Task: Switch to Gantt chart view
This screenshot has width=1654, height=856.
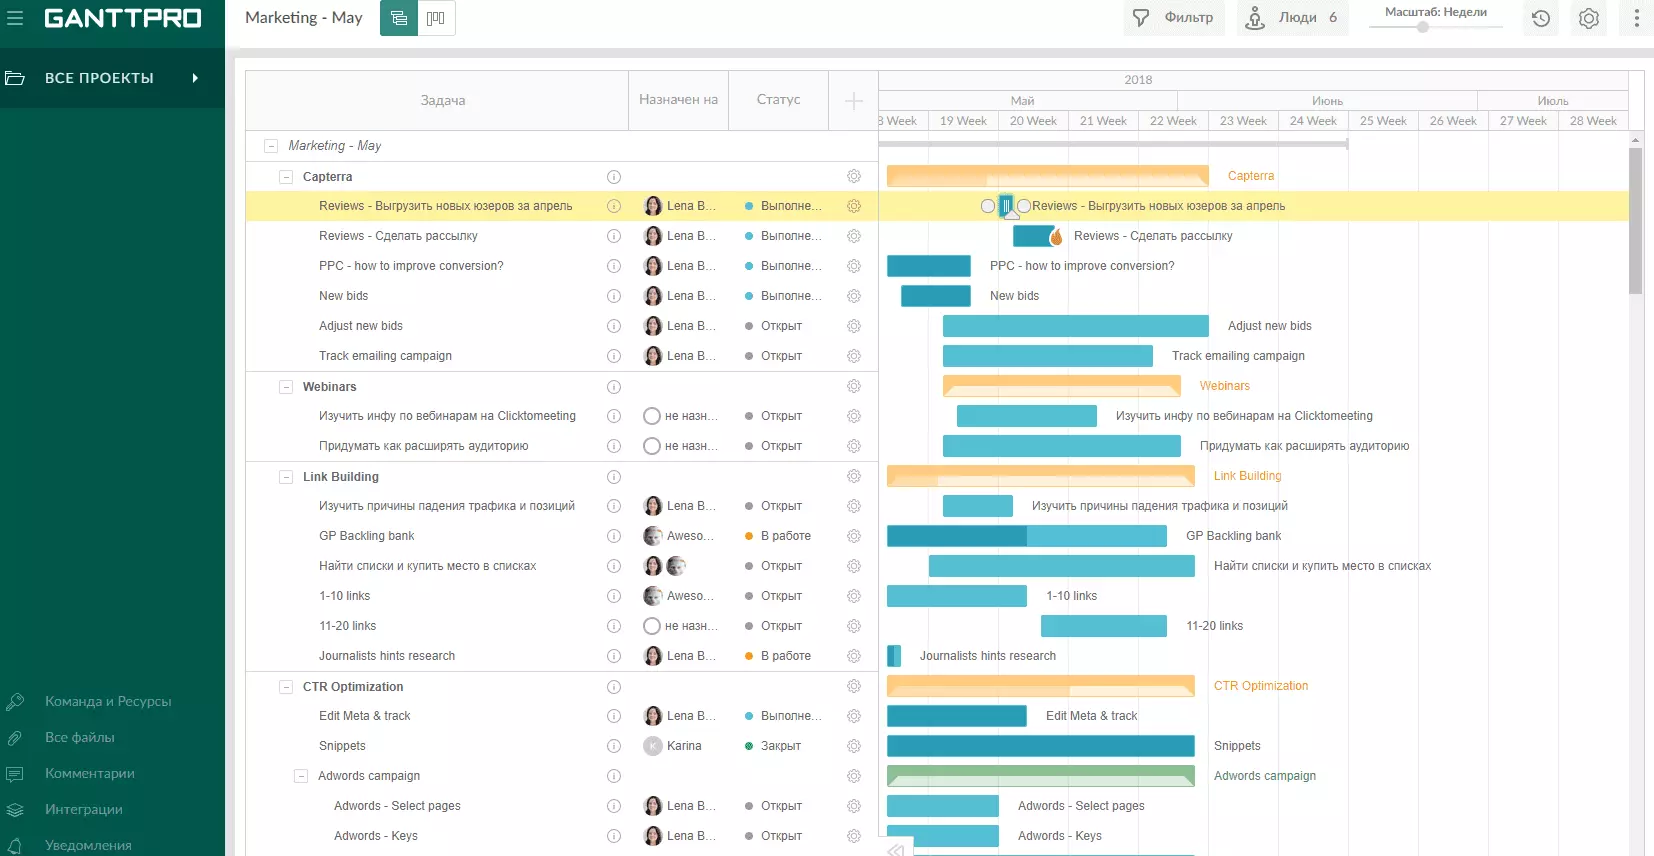Action: 399,18
